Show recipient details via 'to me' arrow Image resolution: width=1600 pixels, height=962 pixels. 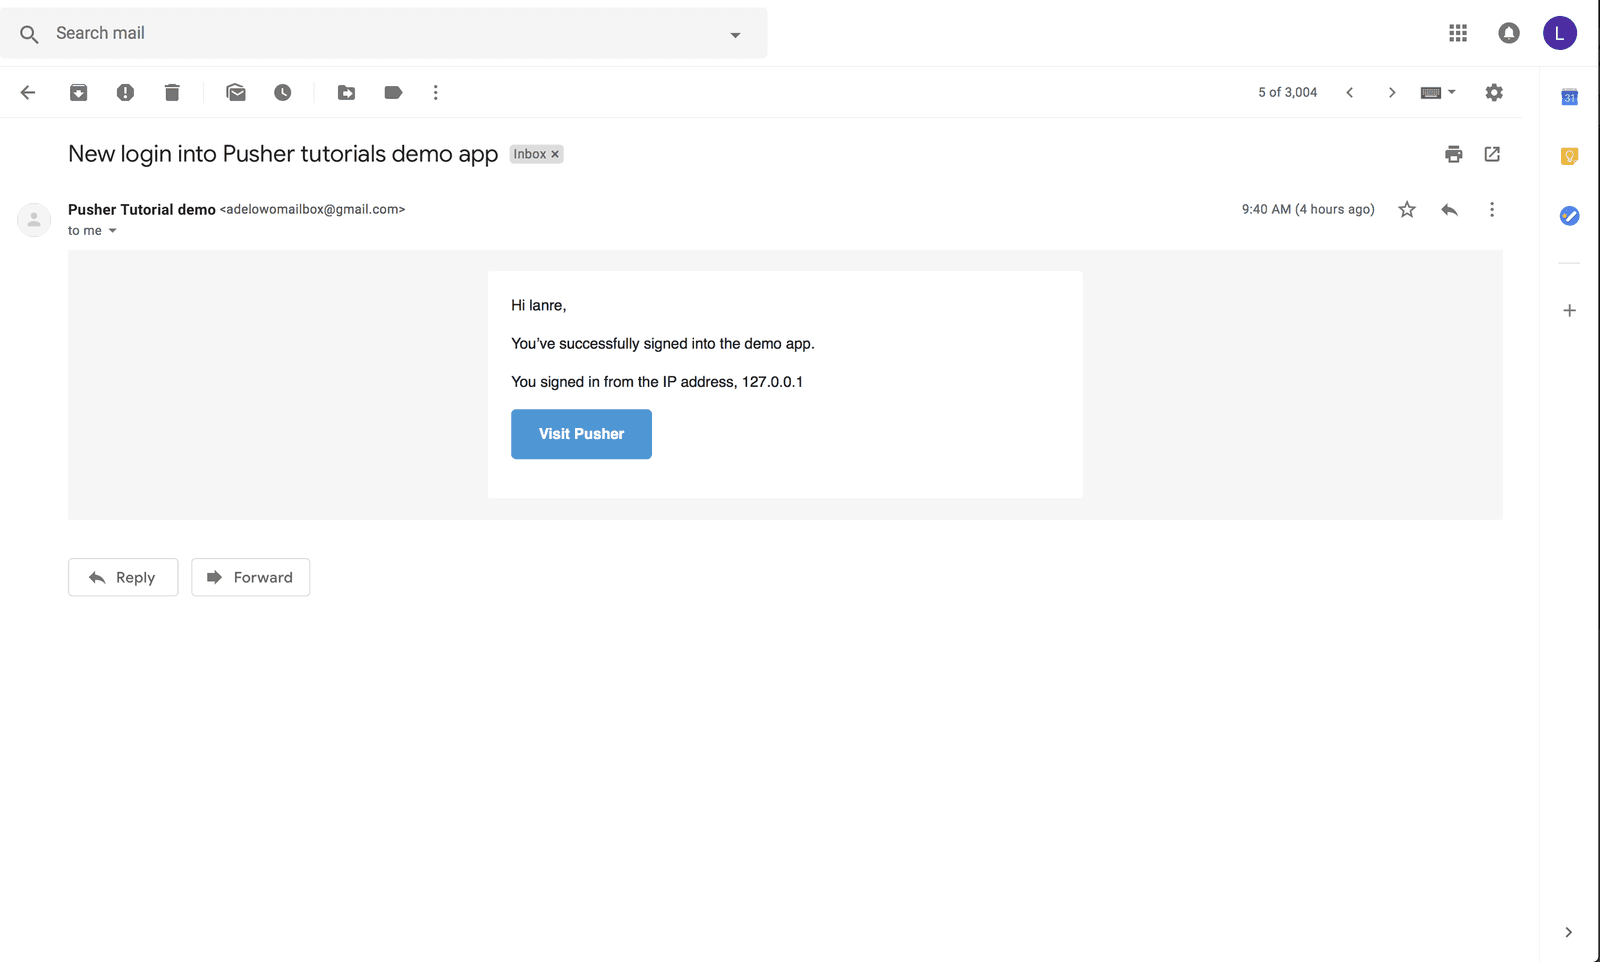[x=111, y=230]
